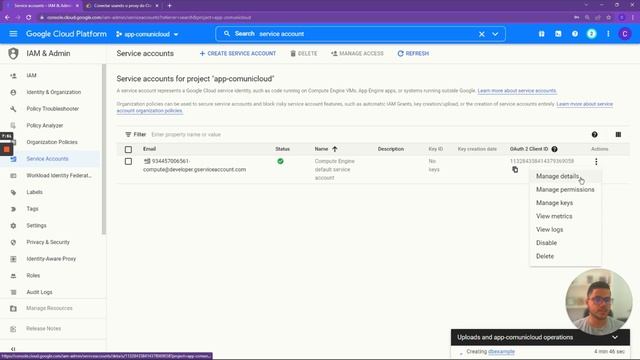Open Audit Logs in sidebar
This screenshot has height=360, width=640.
point(39,292)
